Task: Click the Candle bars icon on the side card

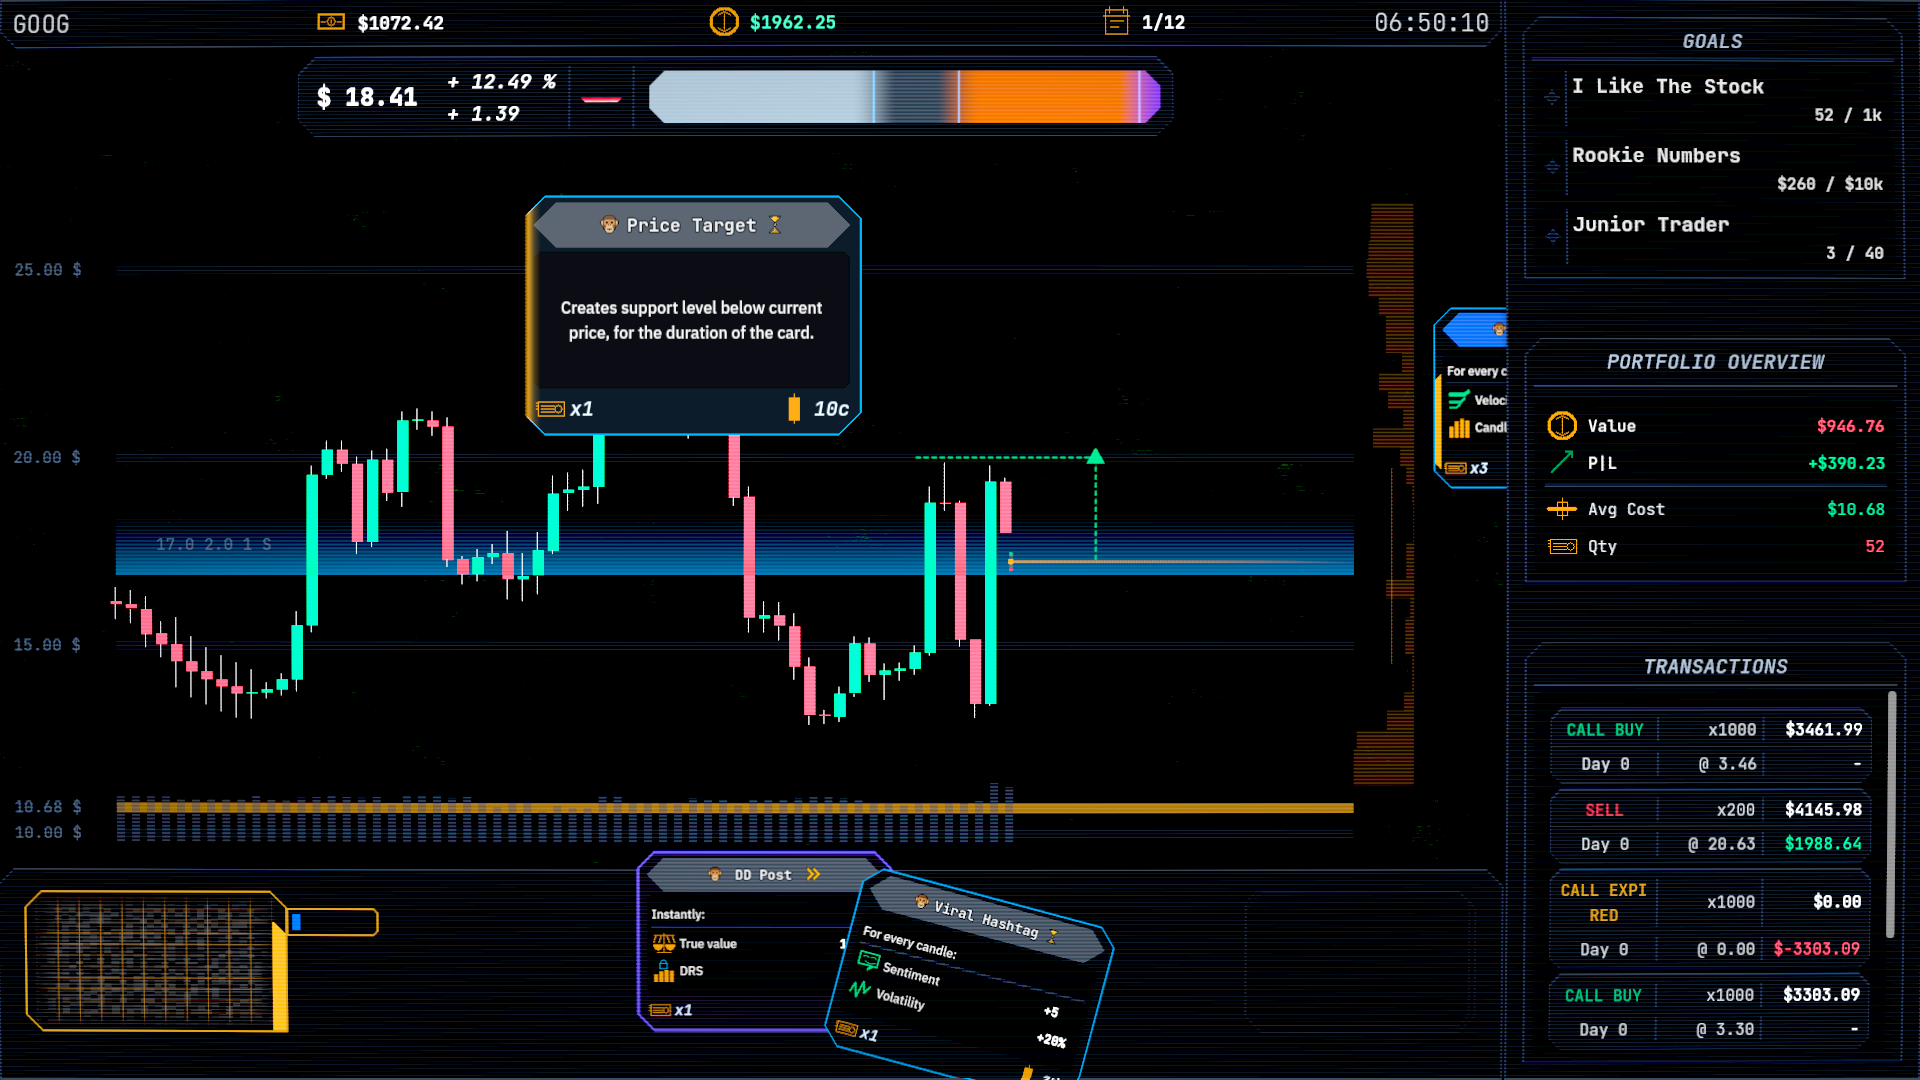Action: click(1460, 428)
